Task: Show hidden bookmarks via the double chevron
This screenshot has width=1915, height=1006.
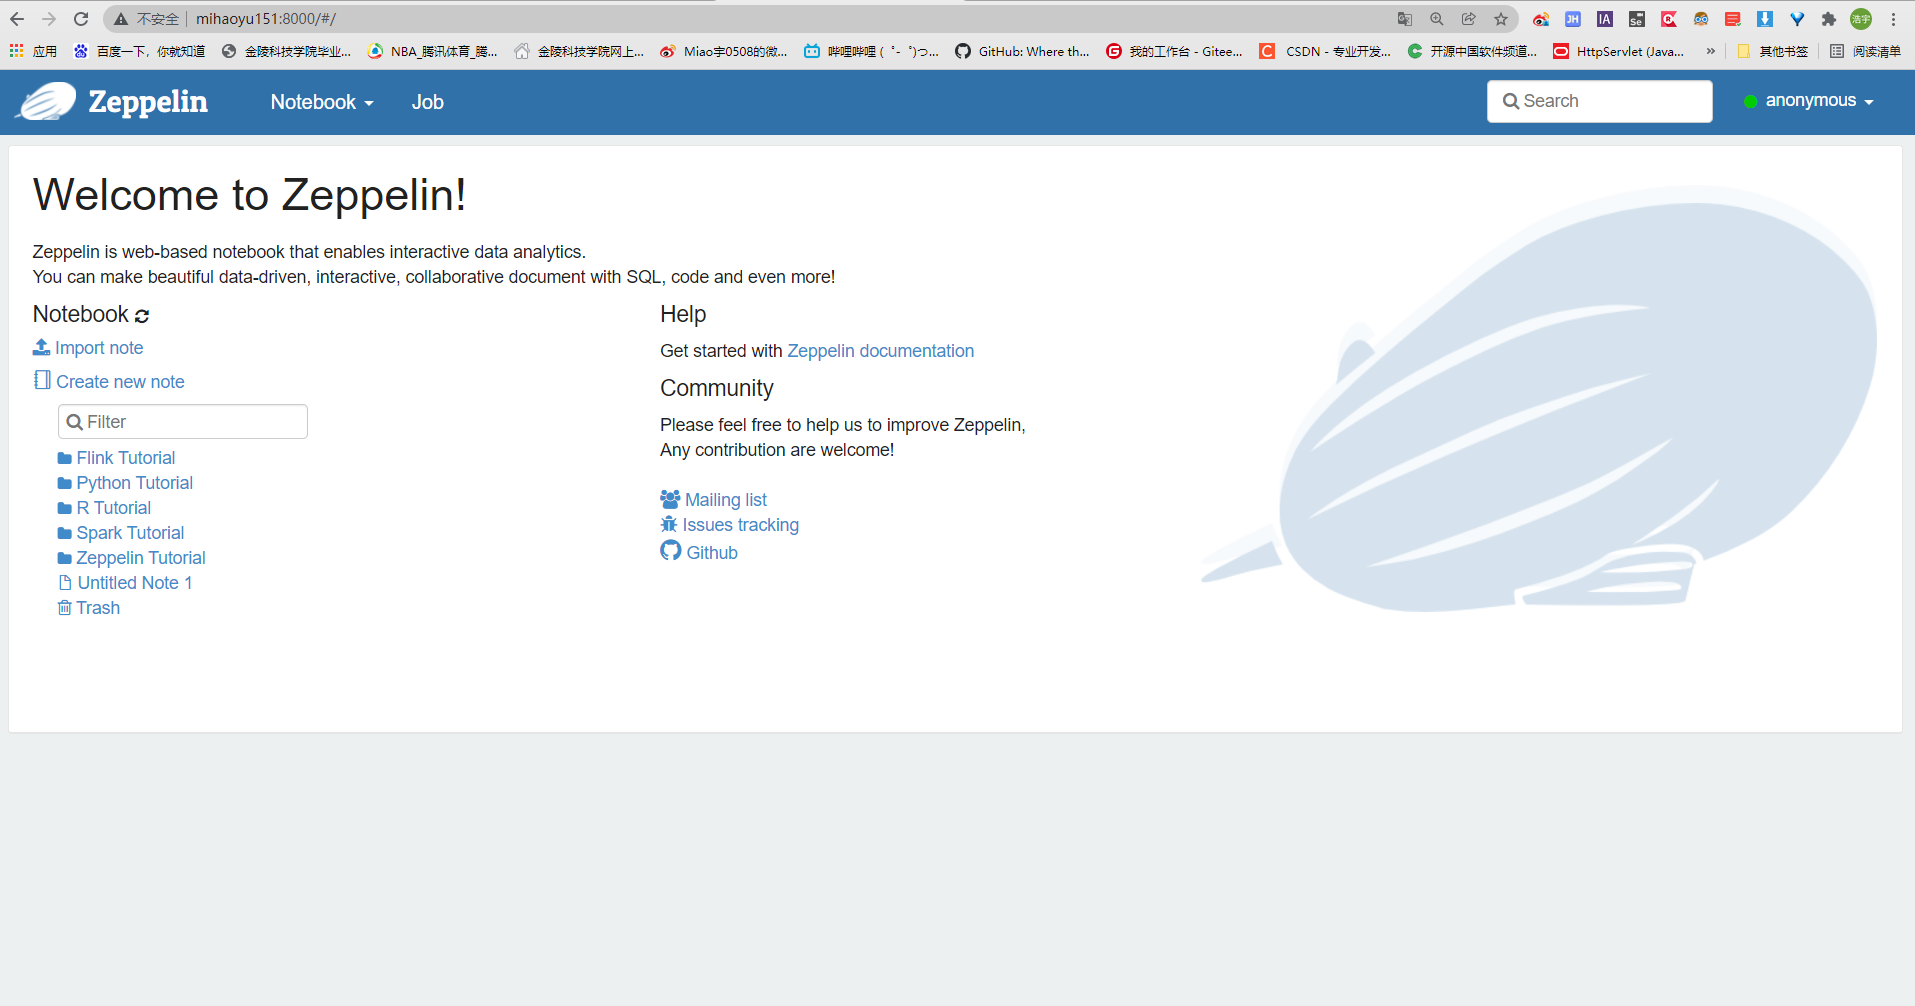Action: (x=1711, y=51)
